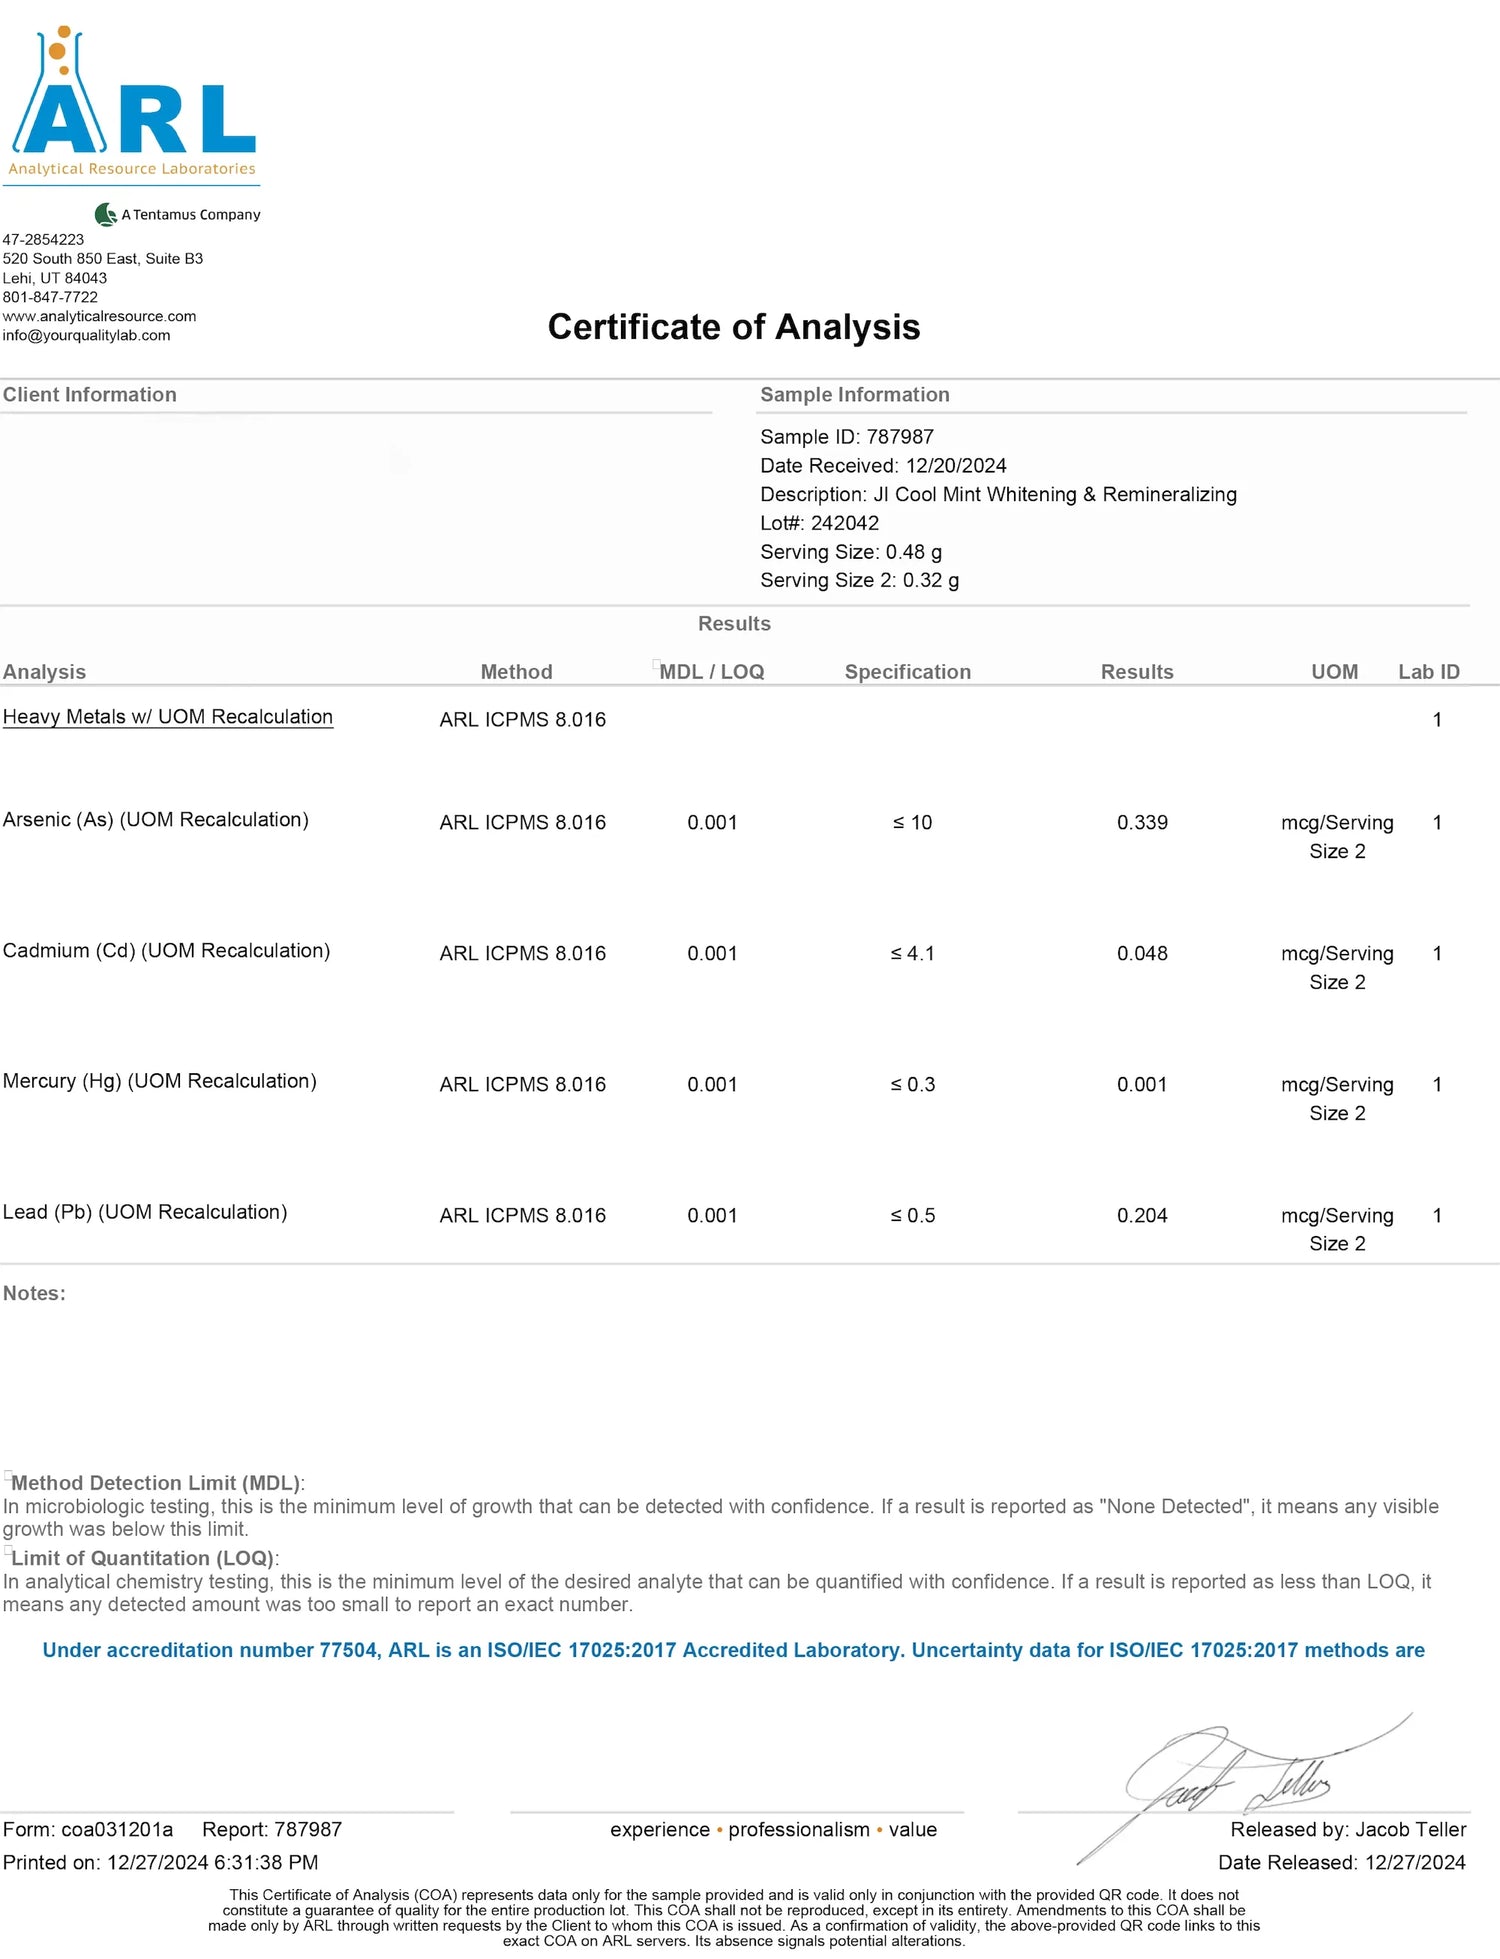This screenshot has height=1959, width=1500.
Task: Open the www.analyticalresource.com website link
Action: 99,316
